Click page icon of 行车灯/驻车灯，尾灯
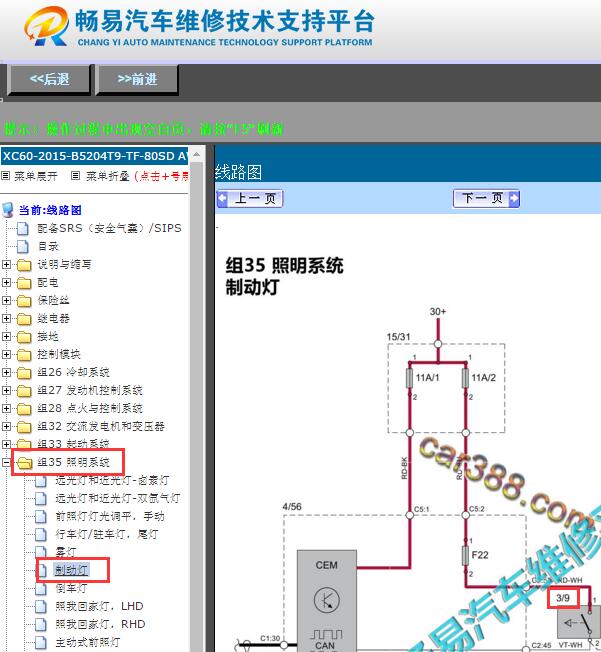The image size is (601, 652). 41,534
